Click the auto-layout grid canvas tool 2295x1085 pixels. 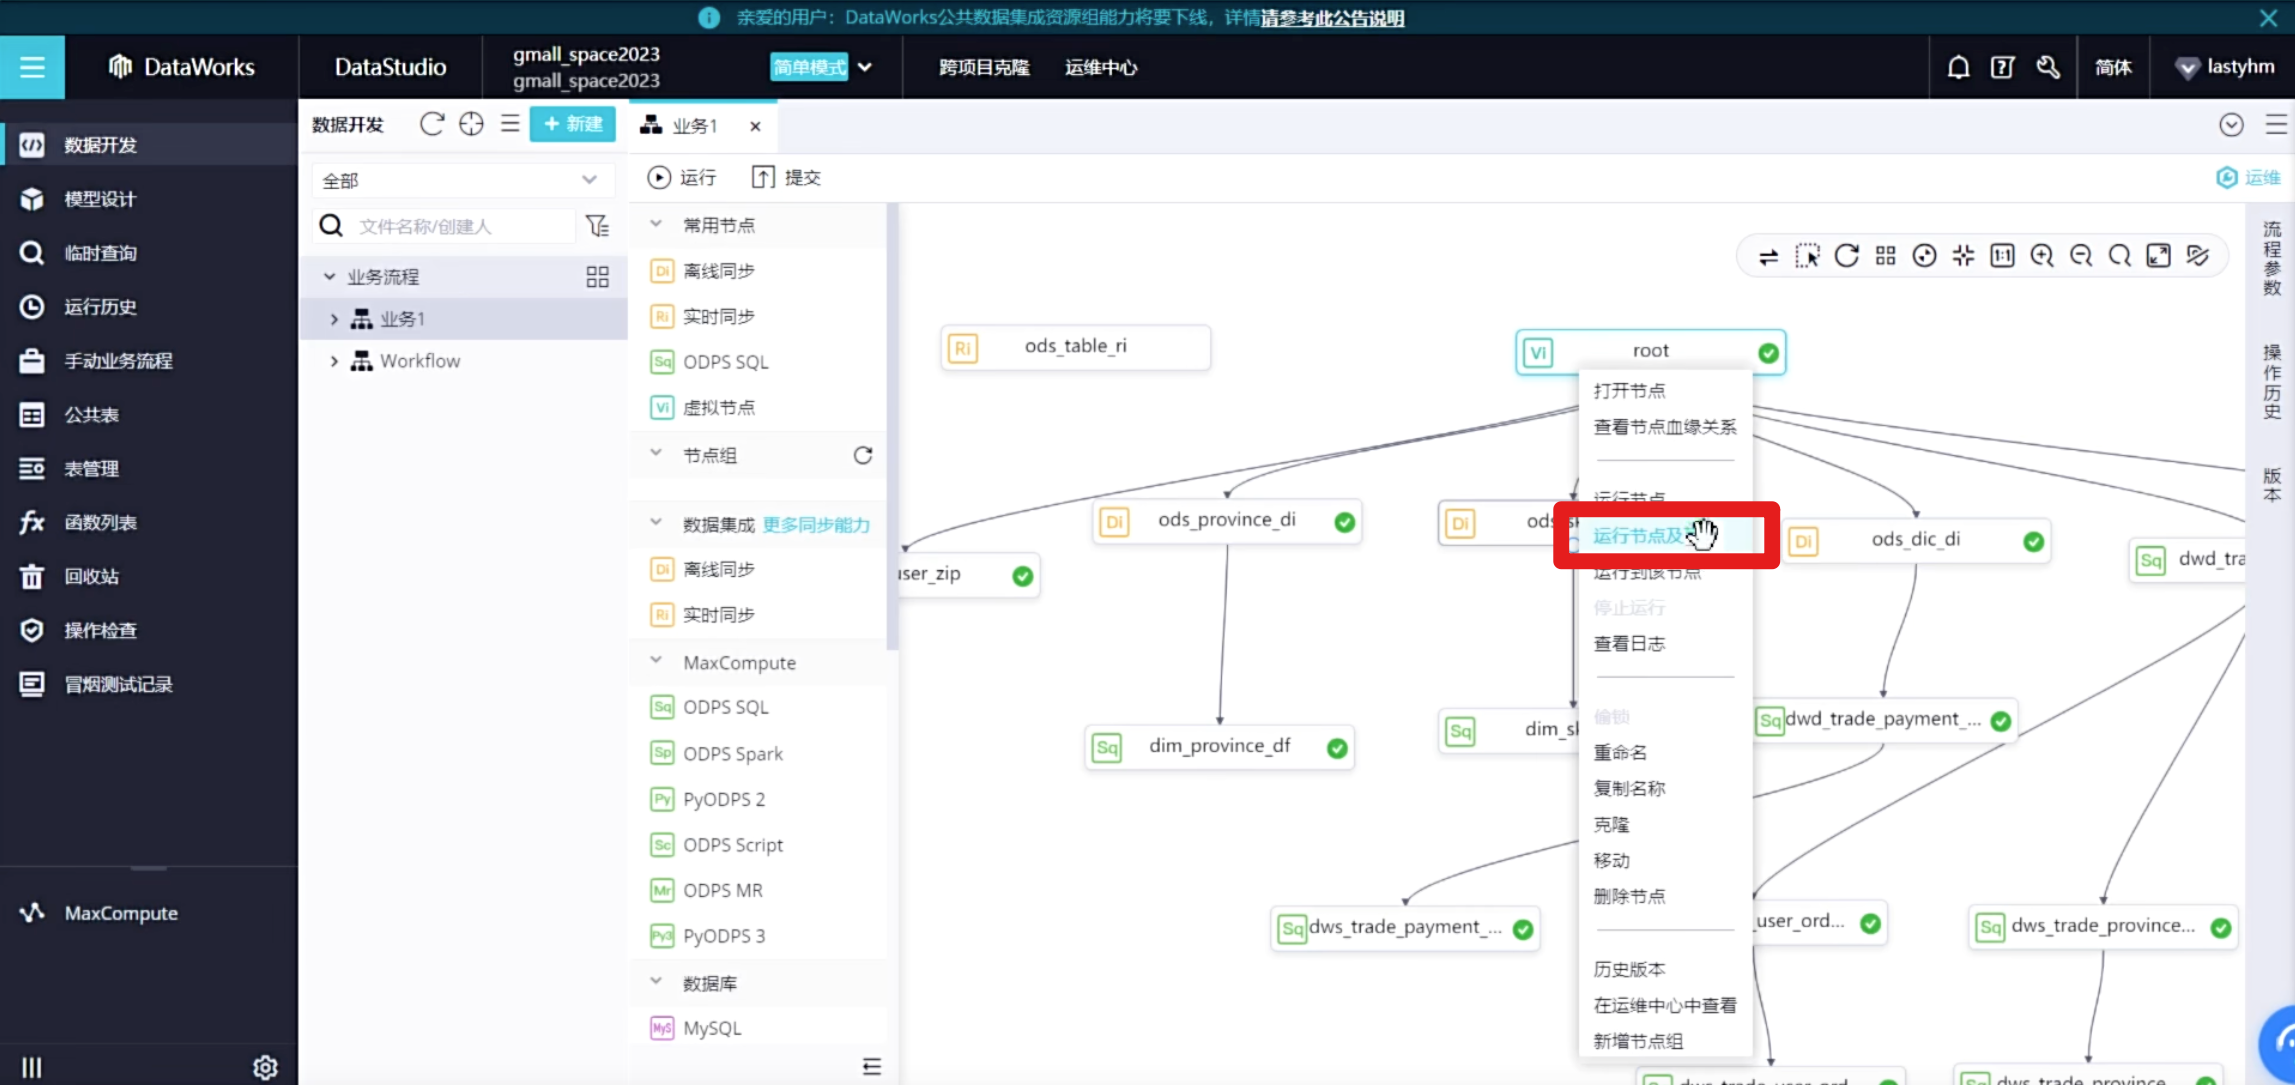(x=1885, y=256)
